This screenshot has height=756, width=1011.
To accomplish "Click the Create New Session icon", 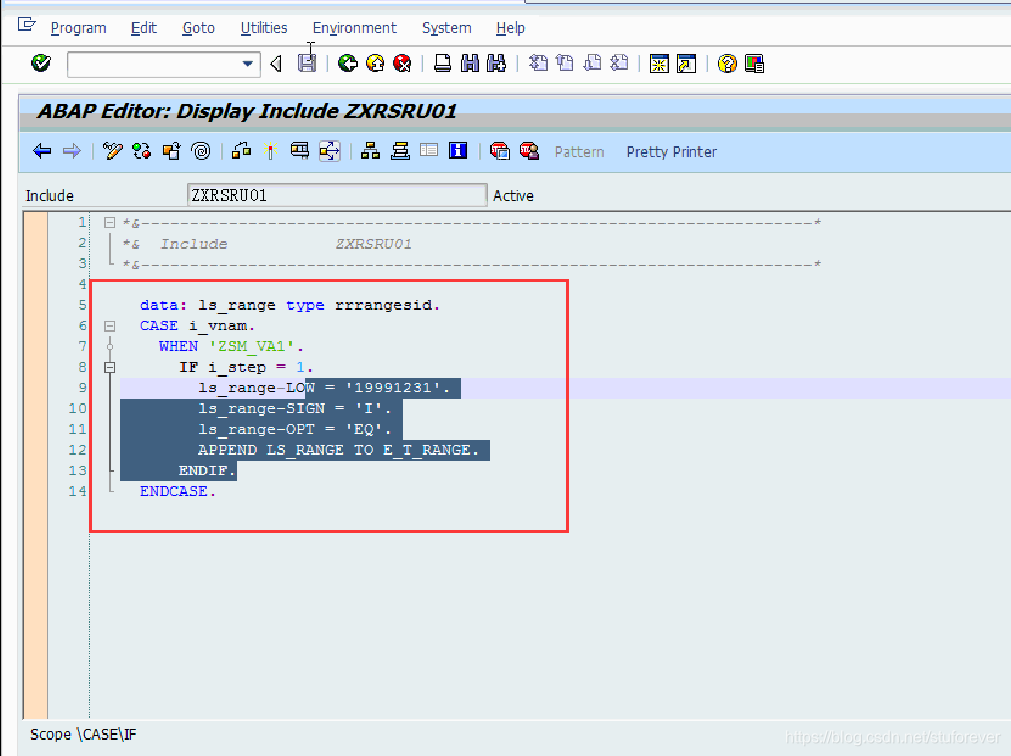I will (659, 63).
